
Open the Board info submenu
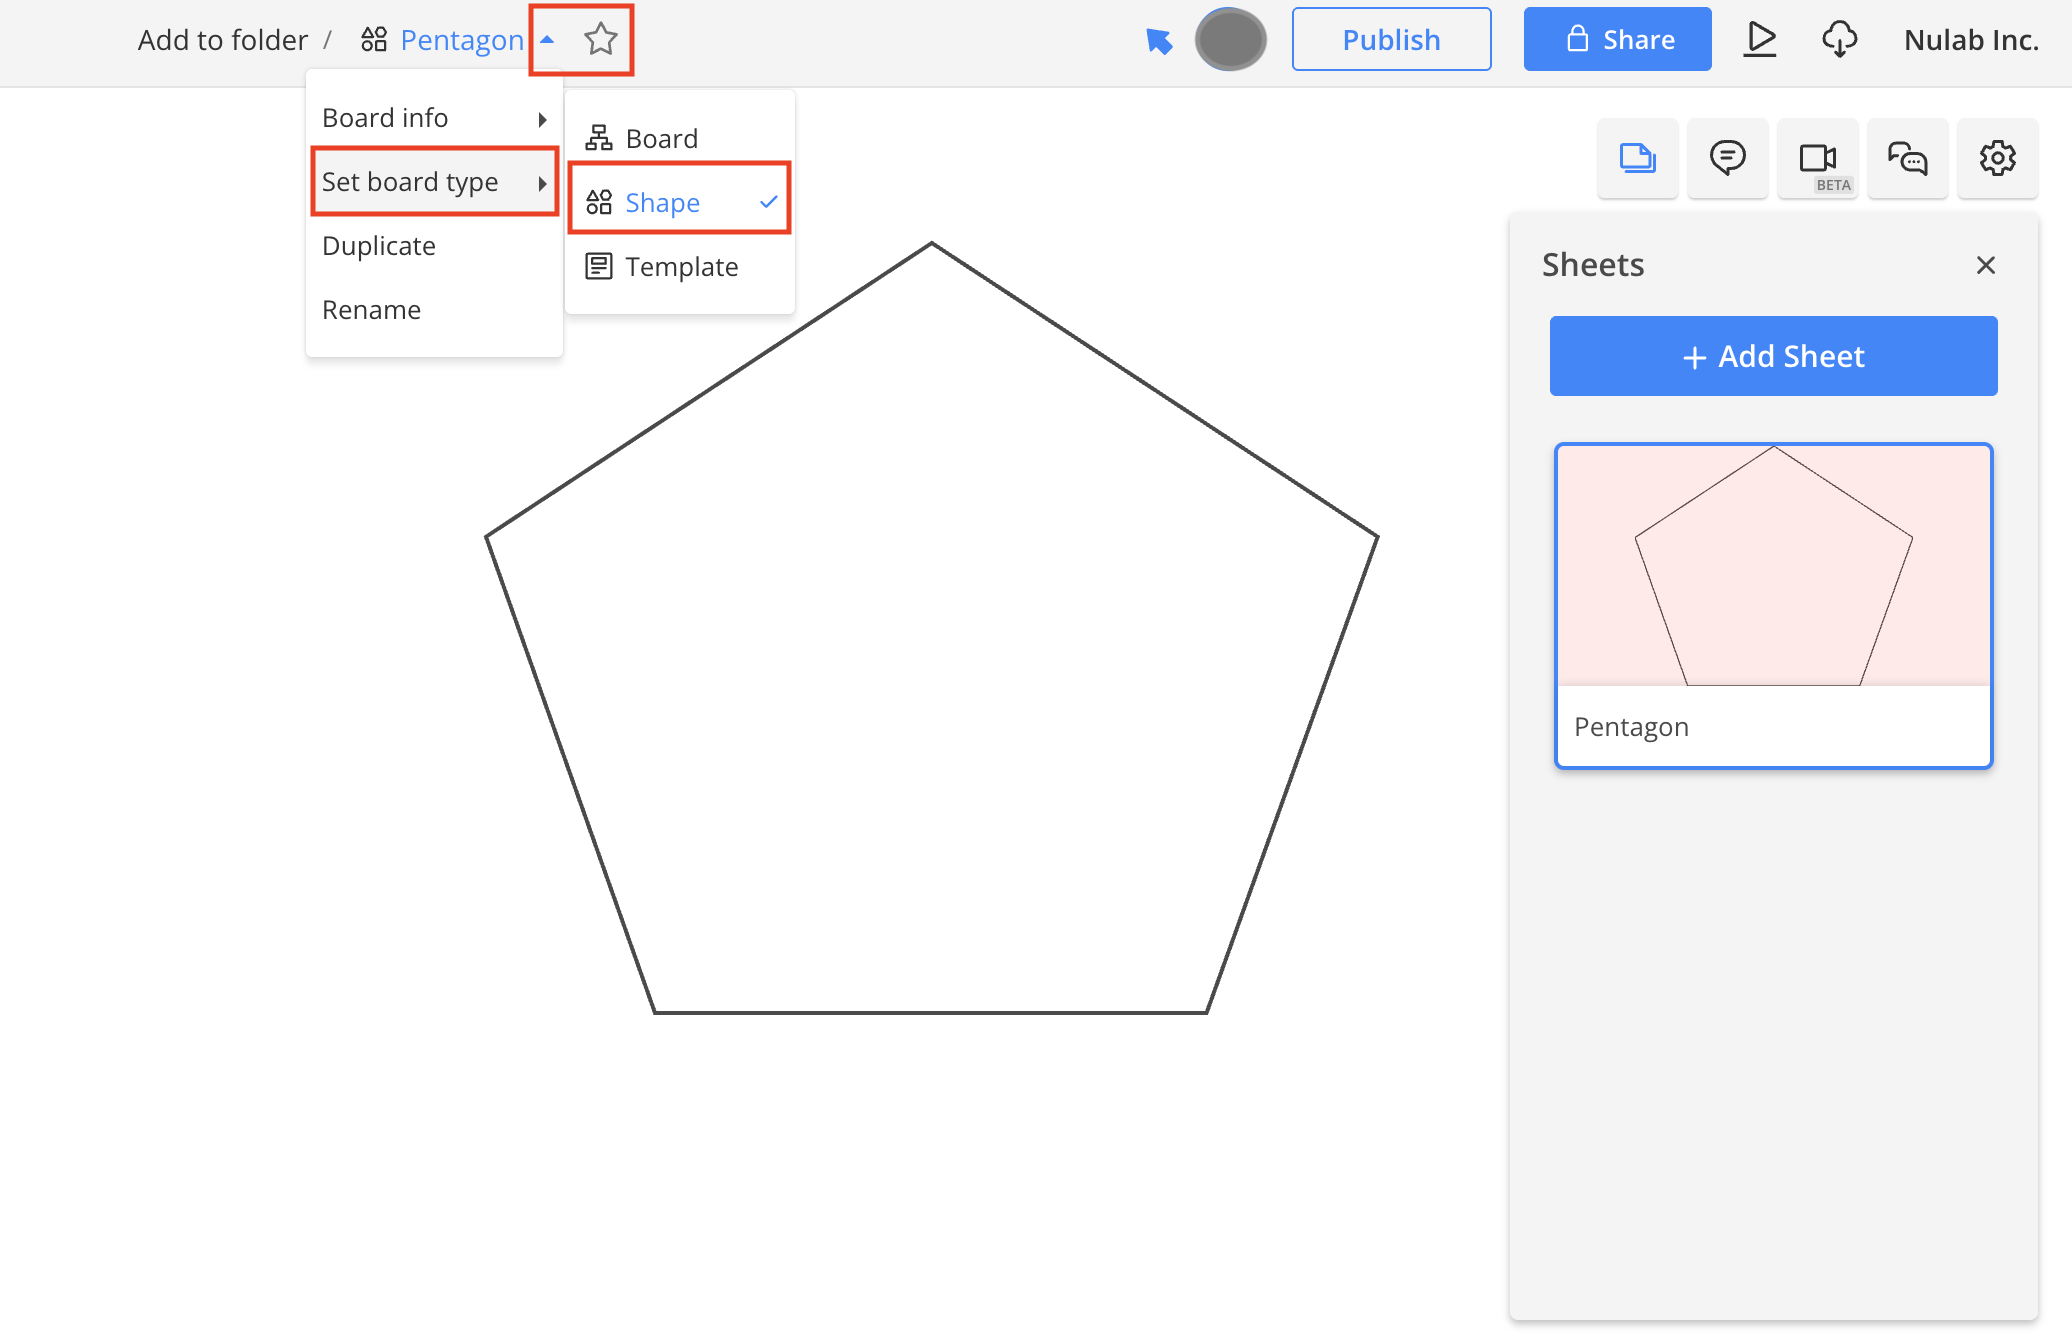(434, 118)
